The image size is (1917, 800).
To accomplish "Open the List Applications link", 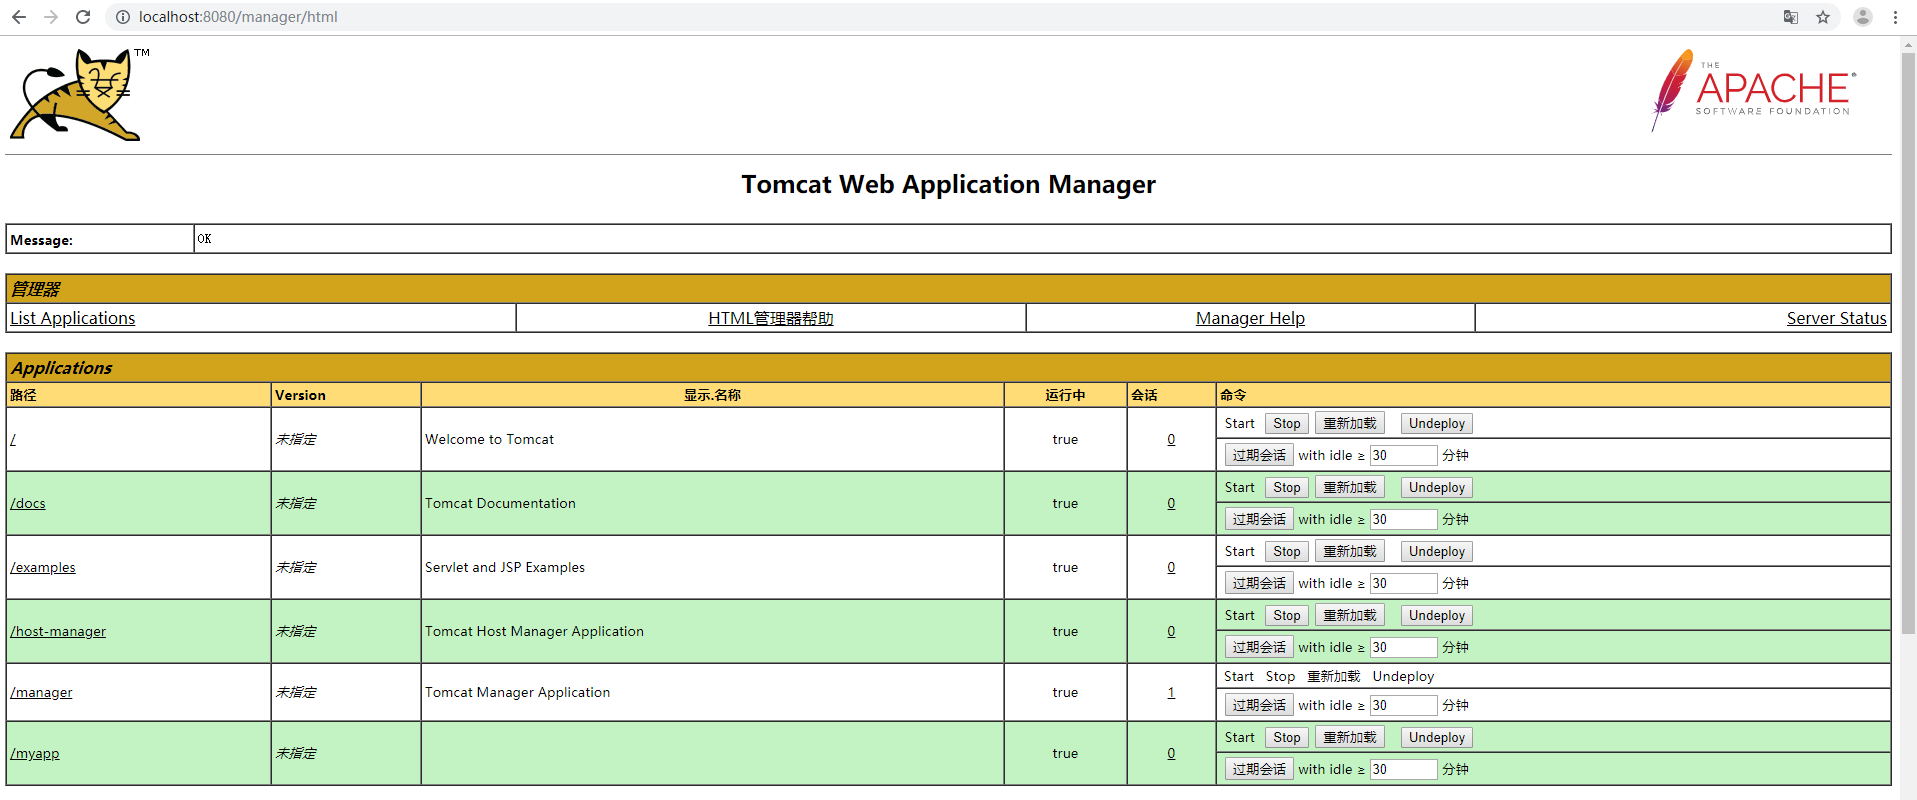I will (72, 318).
